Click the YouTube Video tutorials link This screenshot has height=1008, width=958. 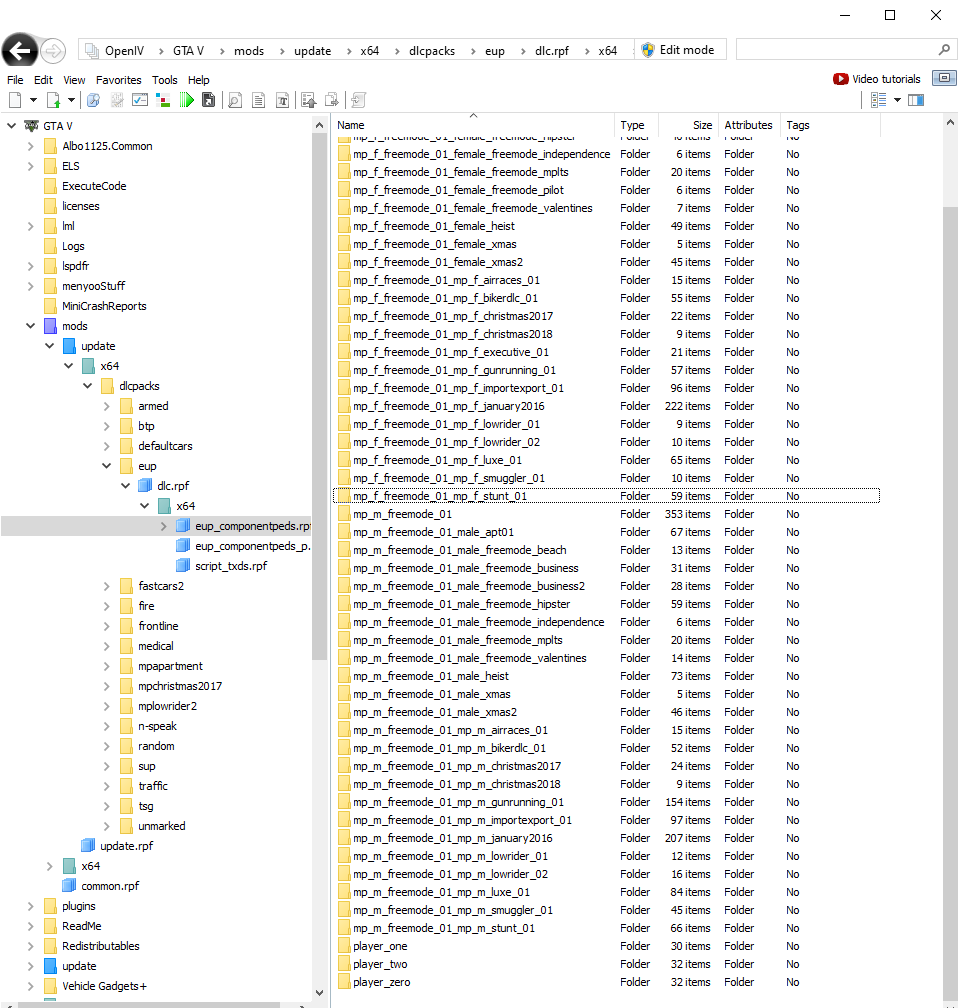[x=877, y=79]
